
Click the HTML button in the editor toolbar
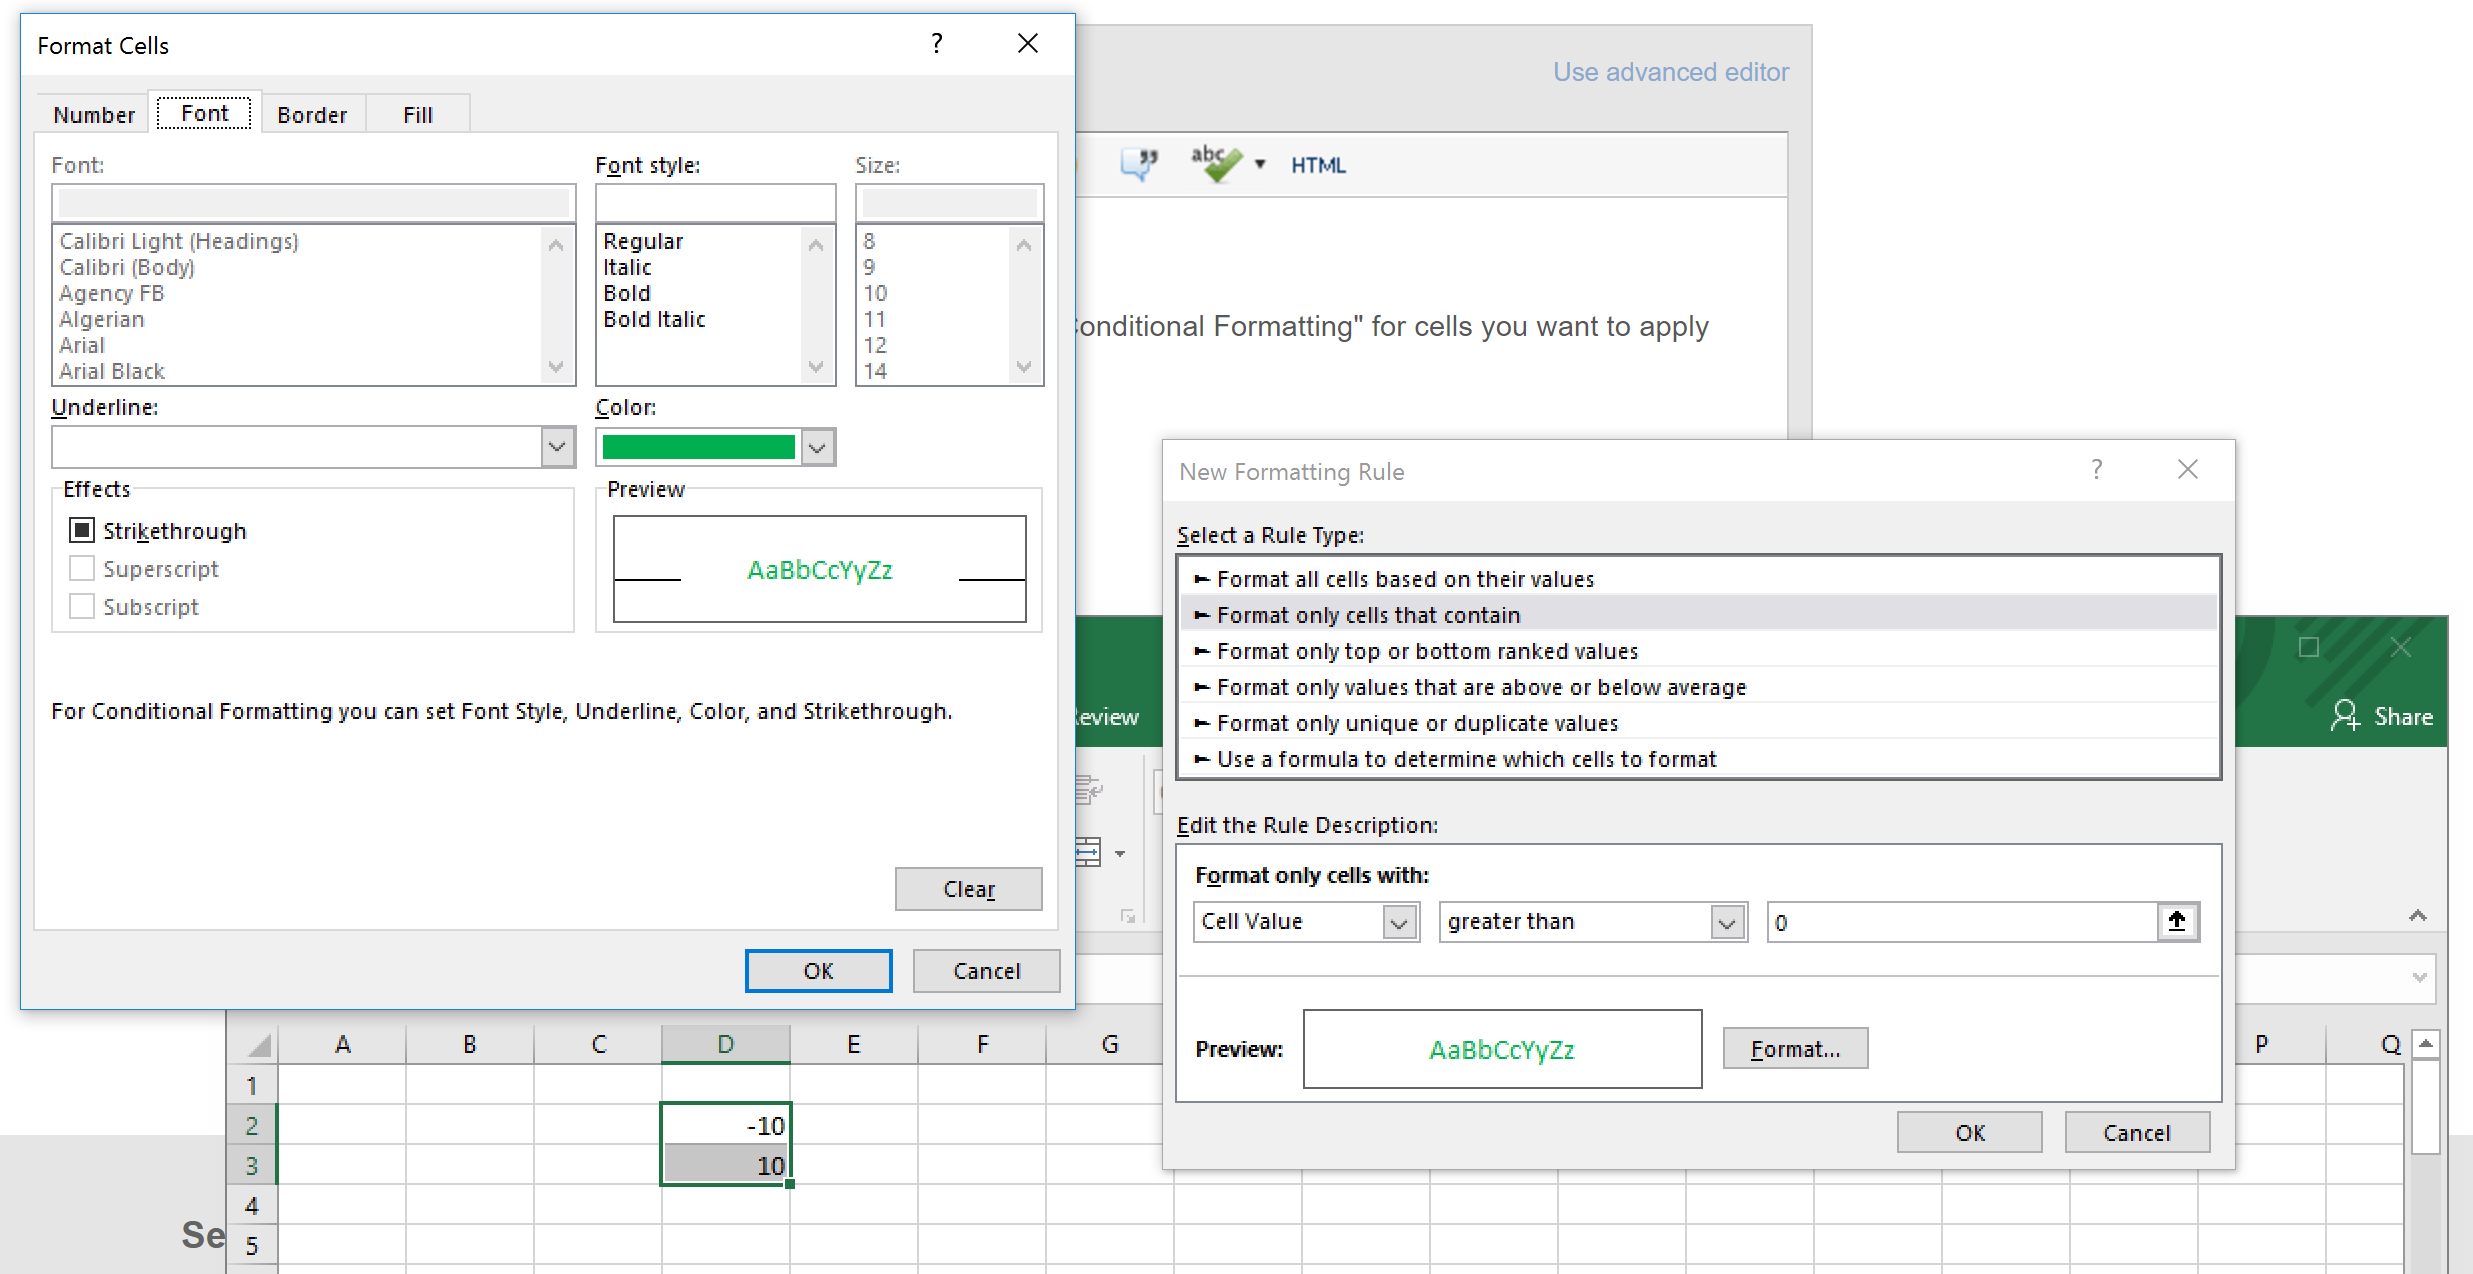point(1318,165)
